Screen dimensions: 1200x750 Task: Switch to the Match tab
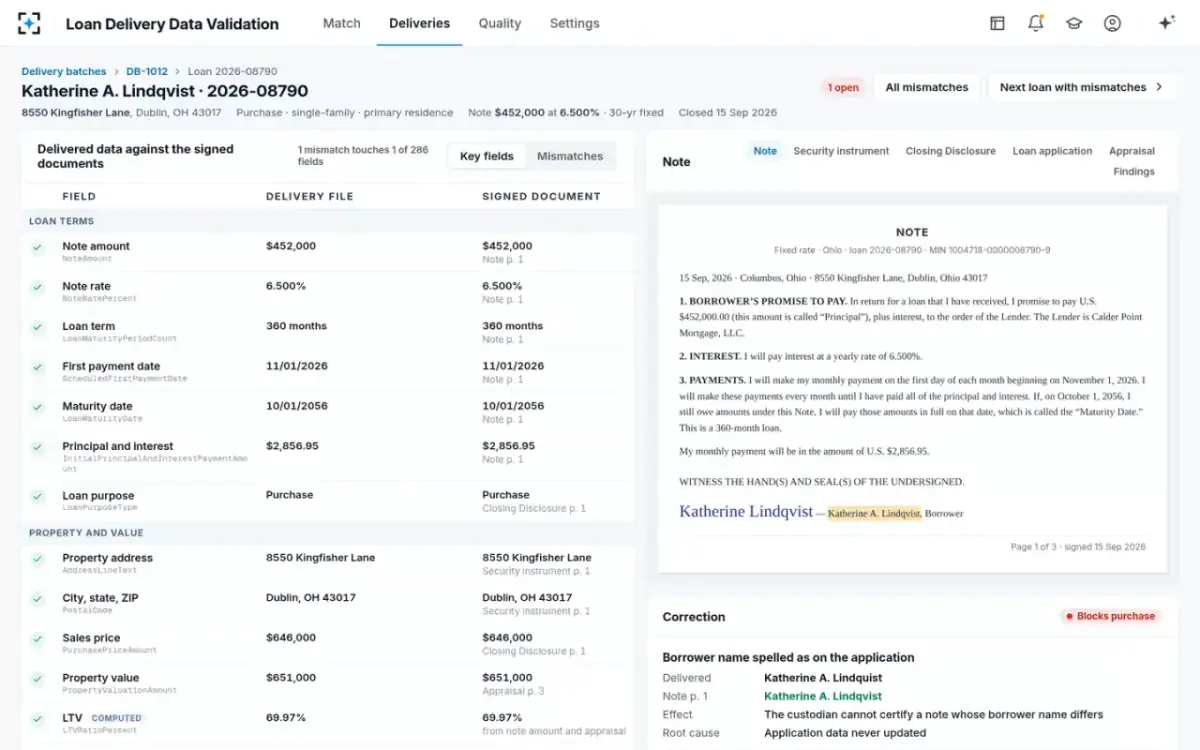pyautogui.click(x=341, y=23)
